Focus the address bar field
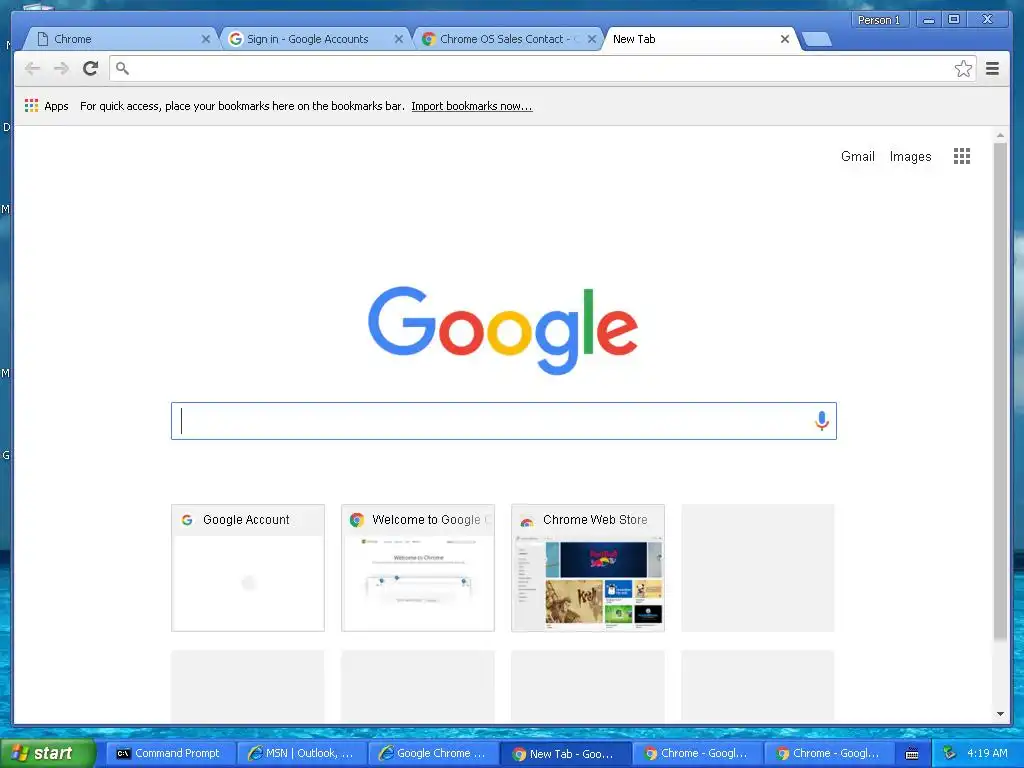This screenshot has height=768, width=1024. 542,69
